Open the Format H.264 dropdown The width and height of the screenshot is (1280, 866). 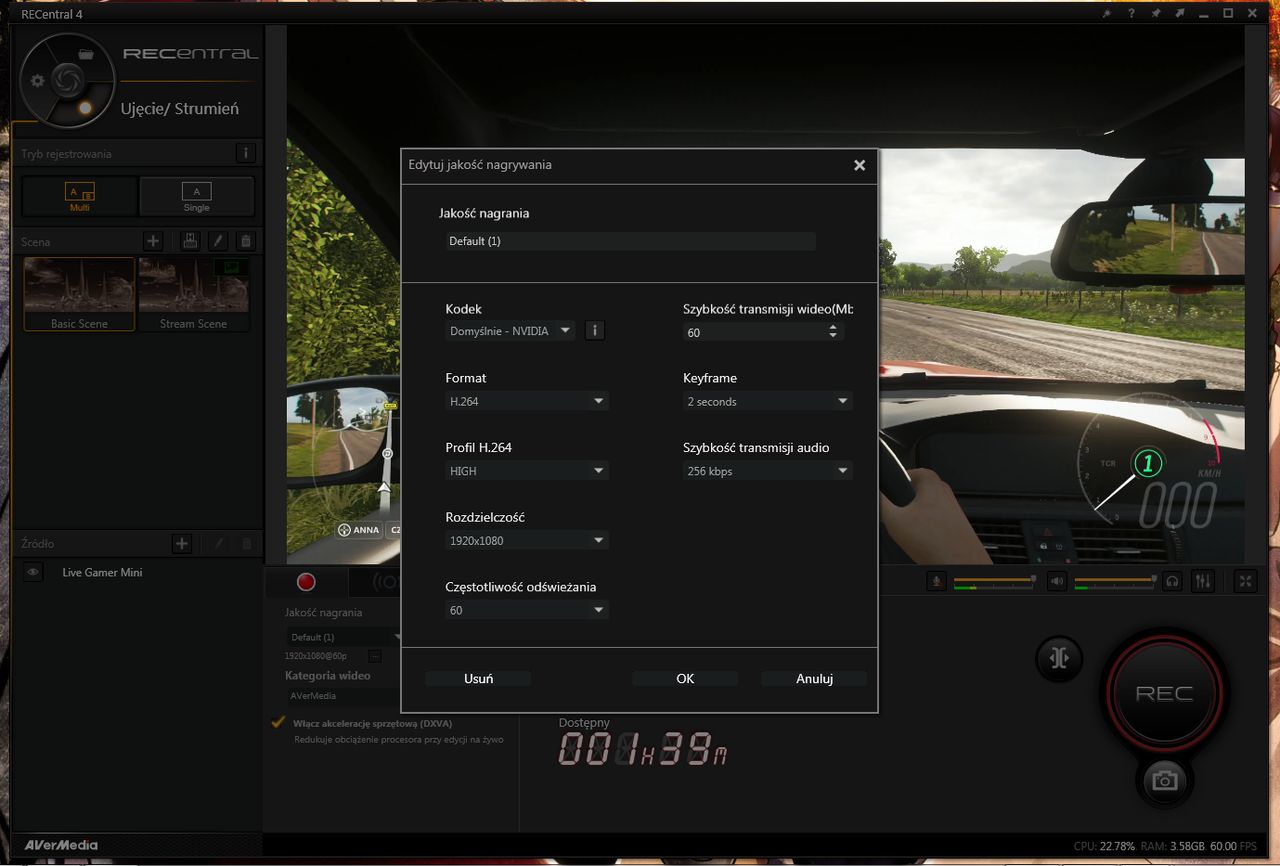(527, 401)
